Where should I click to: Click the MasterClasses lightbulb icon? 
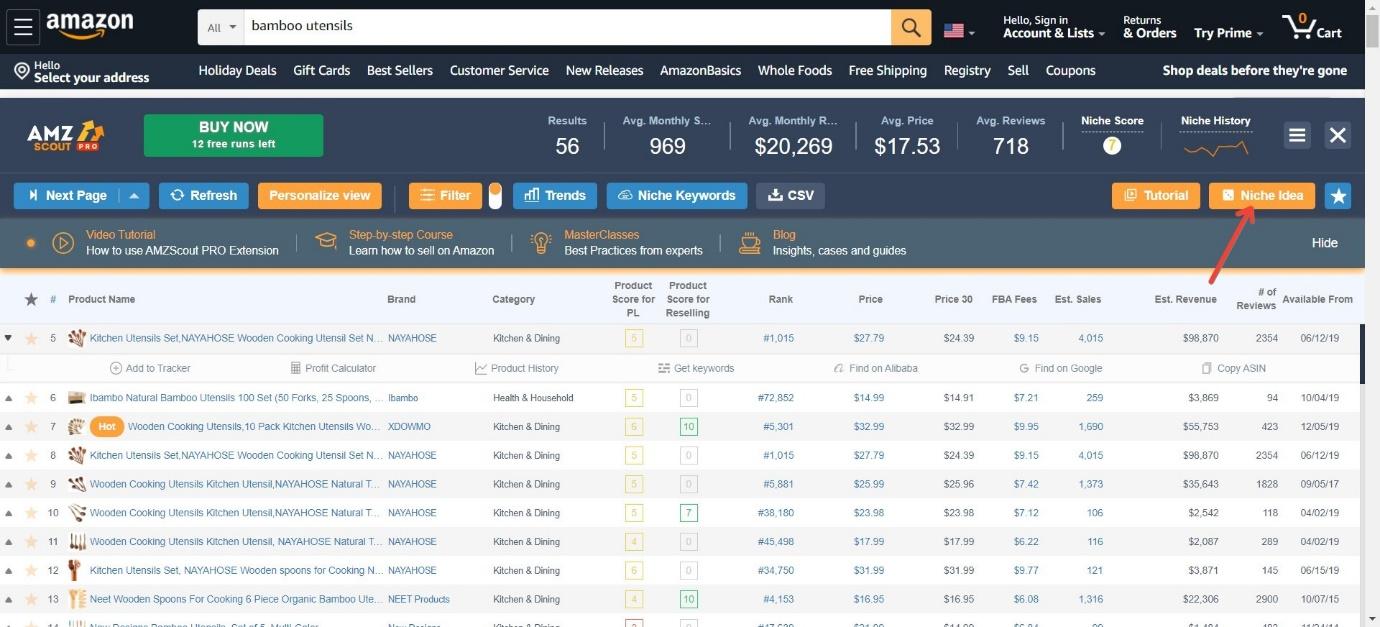tap(541, 242)
